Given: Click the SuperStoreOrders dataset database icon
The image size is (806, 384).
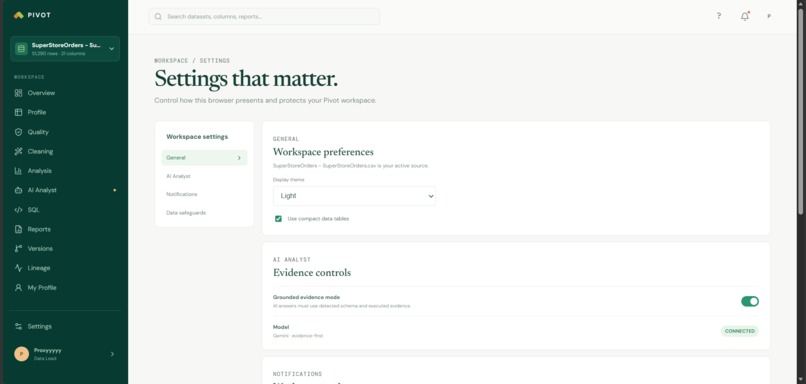Looking at the screenshot, I should [21, 49].
